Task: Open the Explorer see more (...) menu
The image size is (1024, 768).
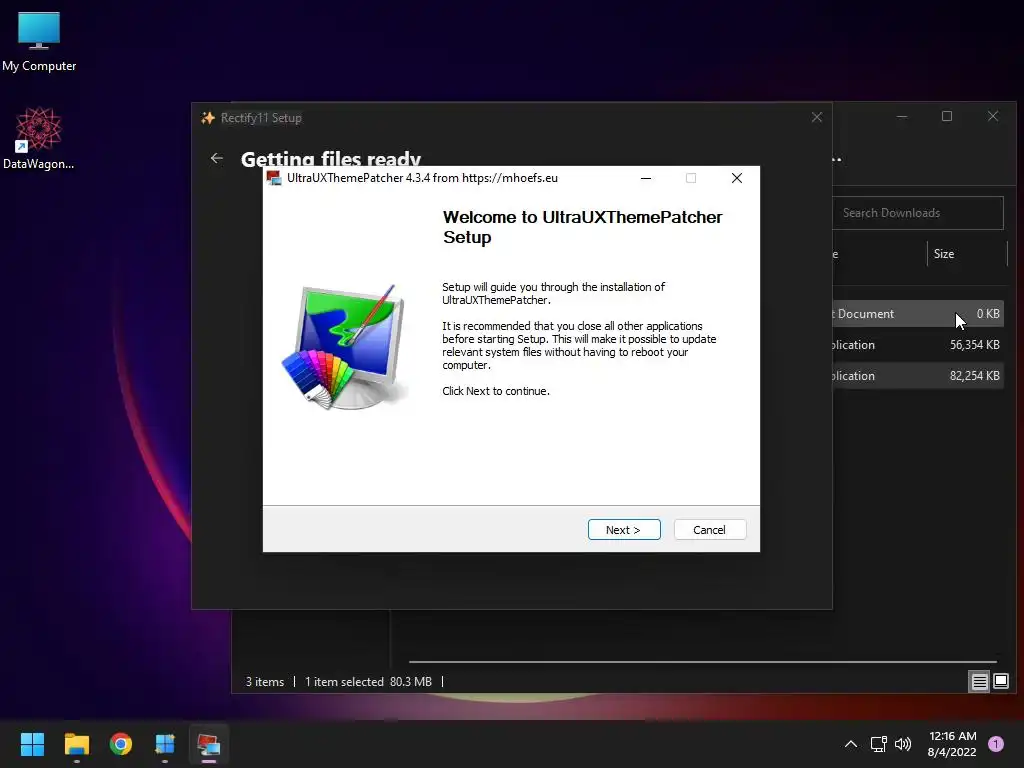Action: [837, 159]
